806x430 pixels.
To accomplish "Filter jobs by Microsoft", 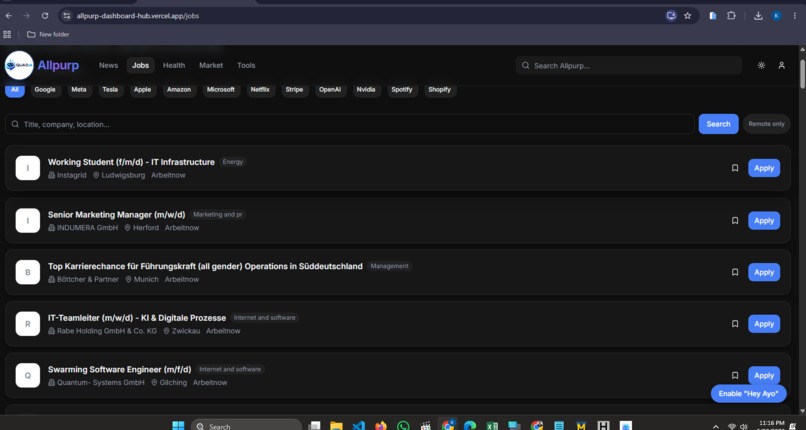I will point(221,89).
